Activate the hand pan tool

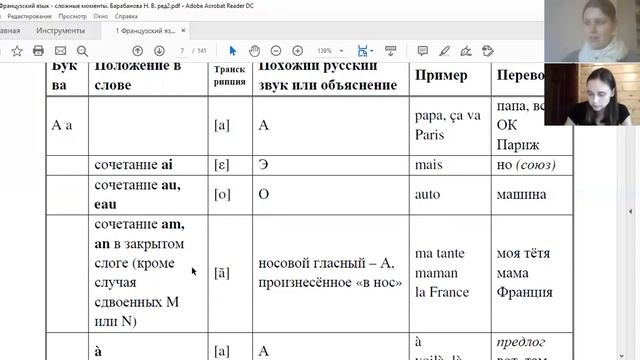(x=254, y=51)
